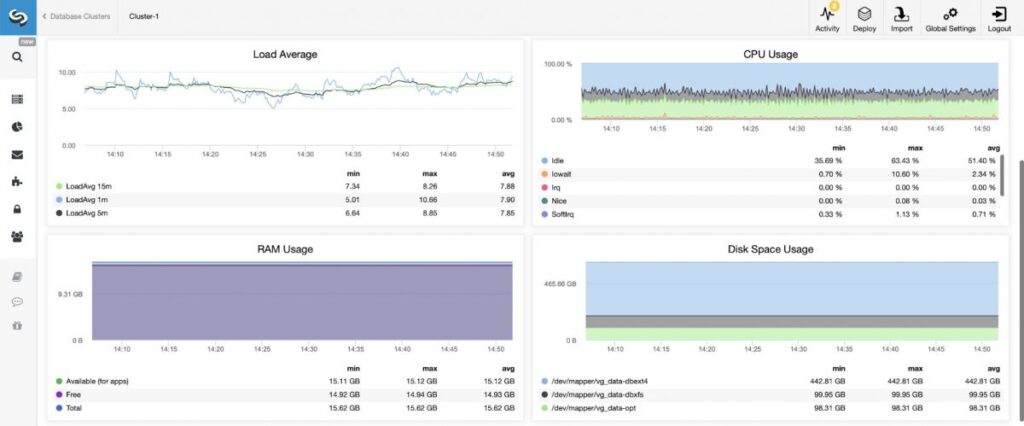The image size is (1024, 426).
Task: Open the envelope mail sidebar icon
Action: (18, 155)
